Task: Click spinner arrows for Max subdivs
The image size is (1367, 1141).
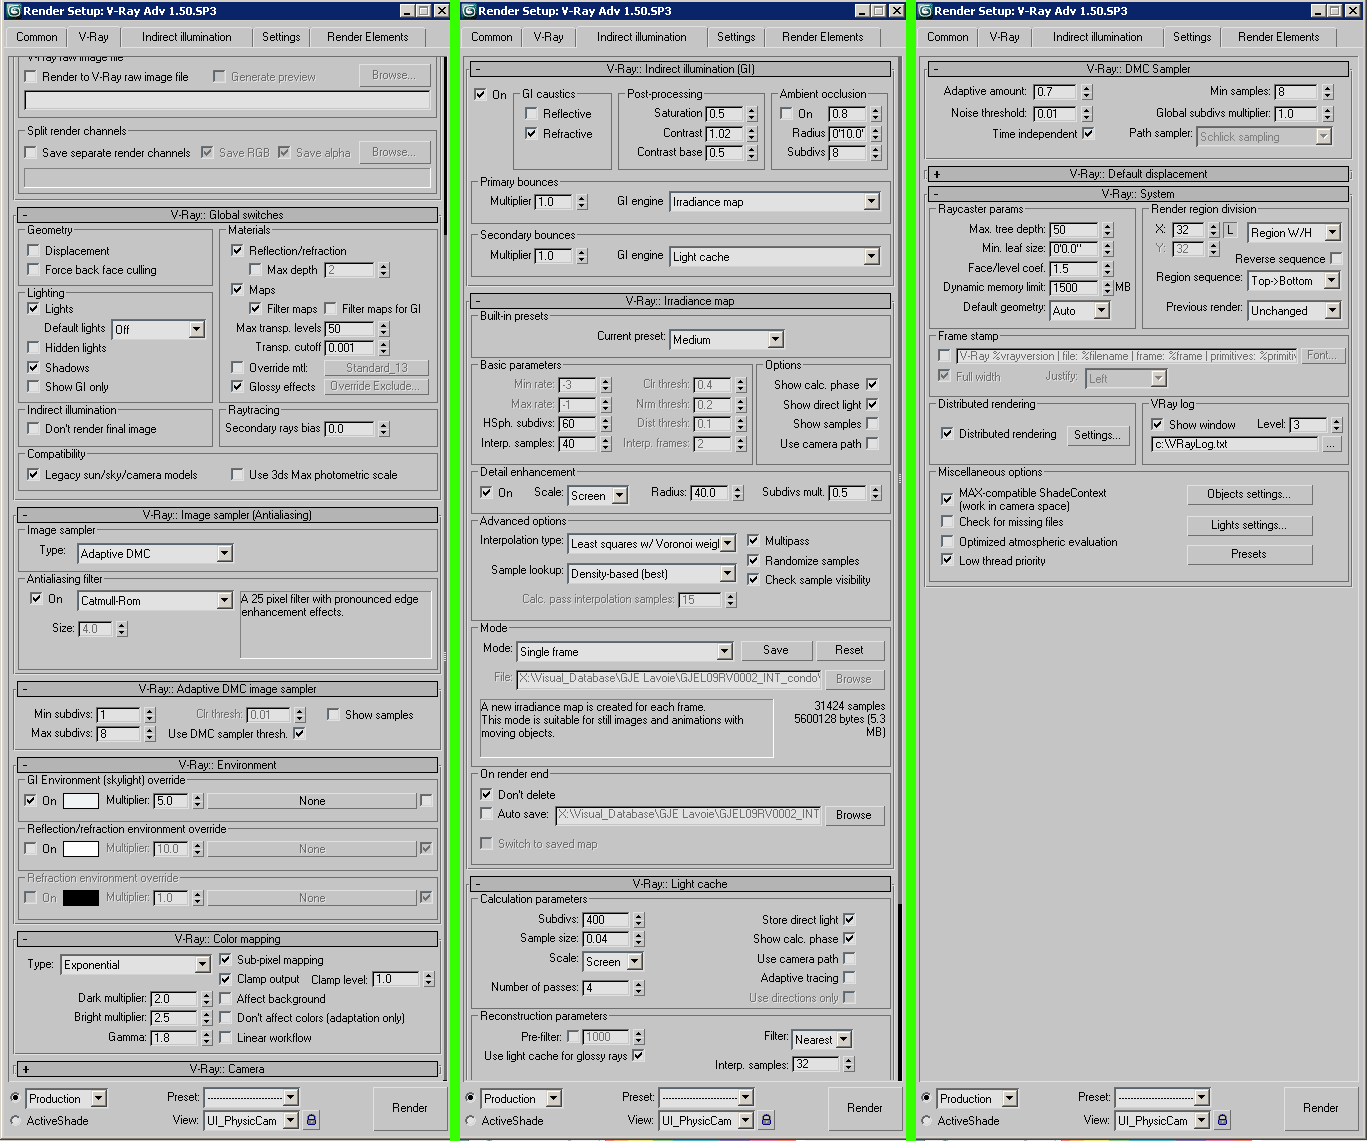Action: [150, 734]
